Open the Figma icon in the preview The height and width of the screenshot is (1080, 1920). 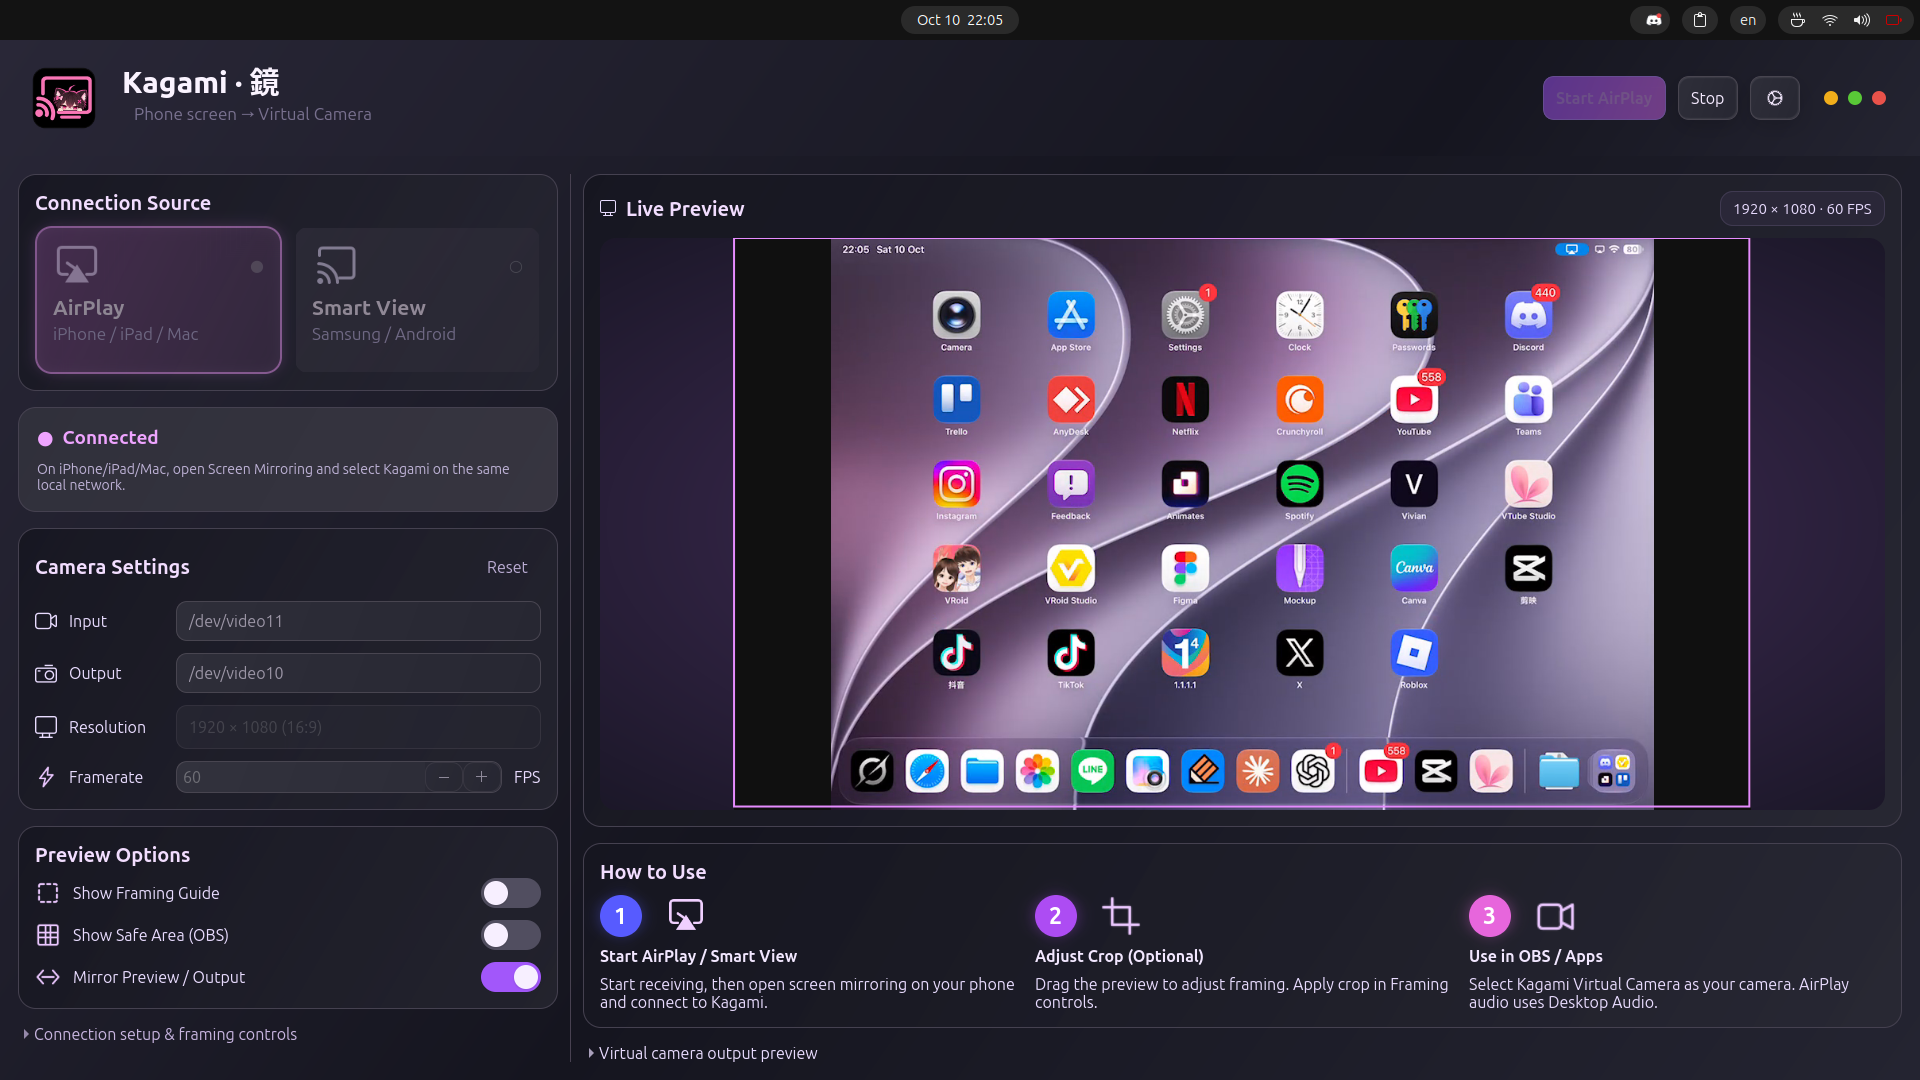point(1185,569)
